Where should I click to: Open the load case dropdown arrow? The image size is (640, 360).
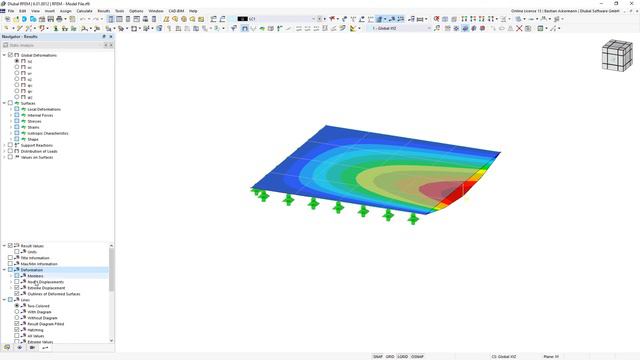click(x=313, y=19)
